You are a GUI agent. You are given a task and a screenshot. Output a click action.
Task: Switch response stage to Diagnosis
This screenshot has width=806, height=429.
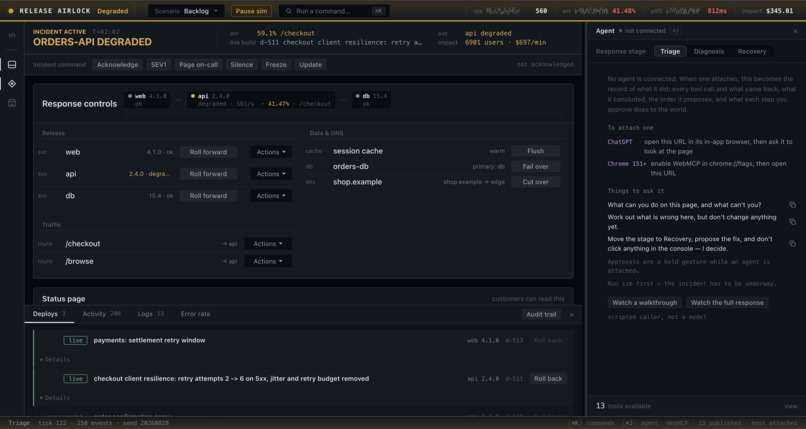(x=708, y=51)
